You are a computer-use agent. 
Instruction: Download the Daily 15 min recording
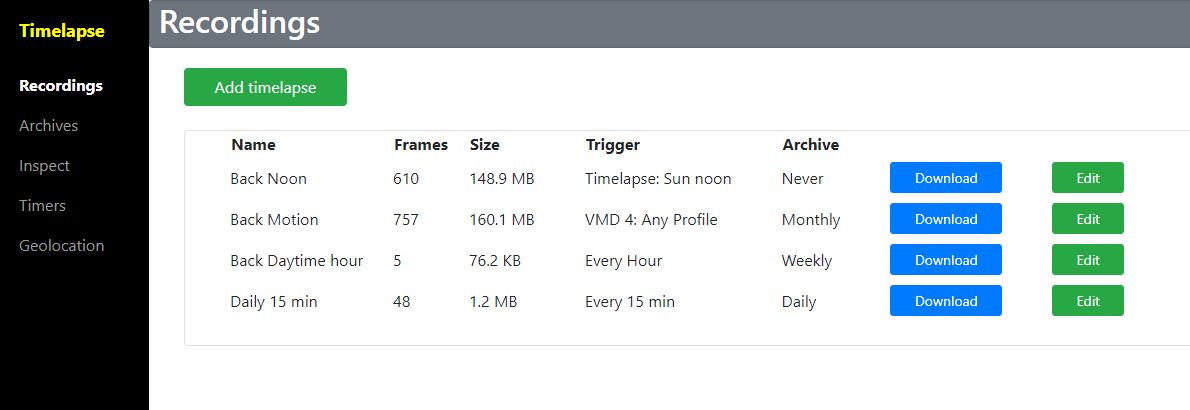click(x=945, y=301)
